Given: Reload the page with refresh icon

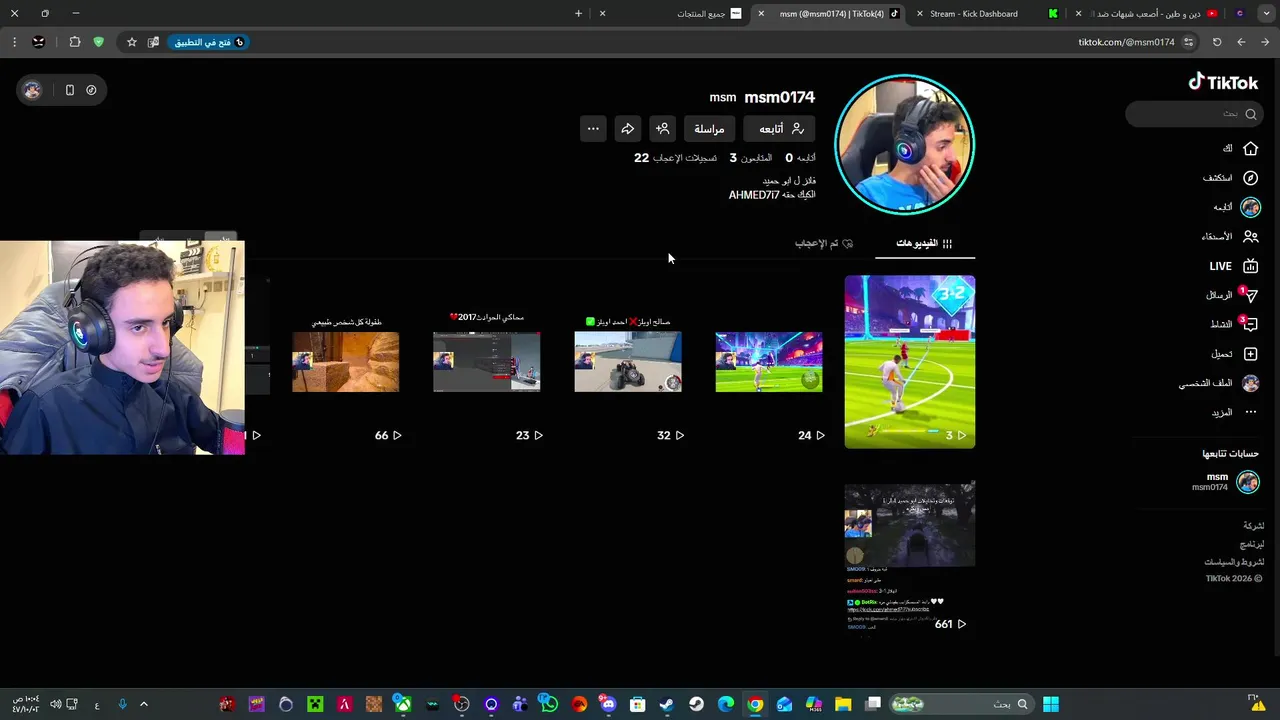Looking at the screenshot, I should click(1217, 42).
